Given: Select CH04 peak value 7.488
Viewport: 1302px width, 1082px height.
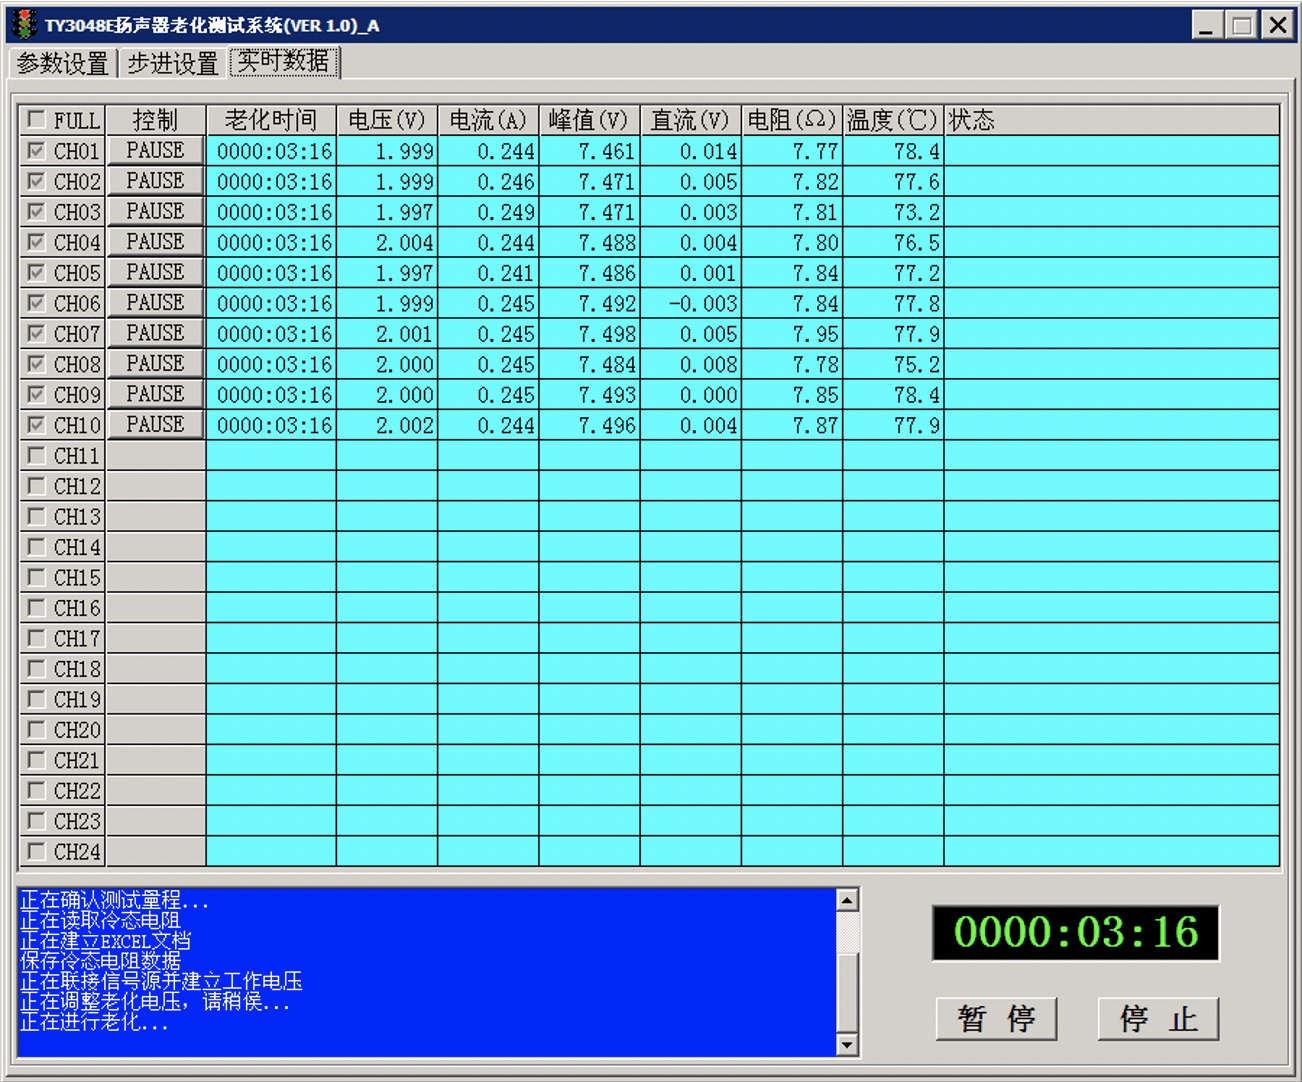Looking at the screenshot, I should (589, 242).
